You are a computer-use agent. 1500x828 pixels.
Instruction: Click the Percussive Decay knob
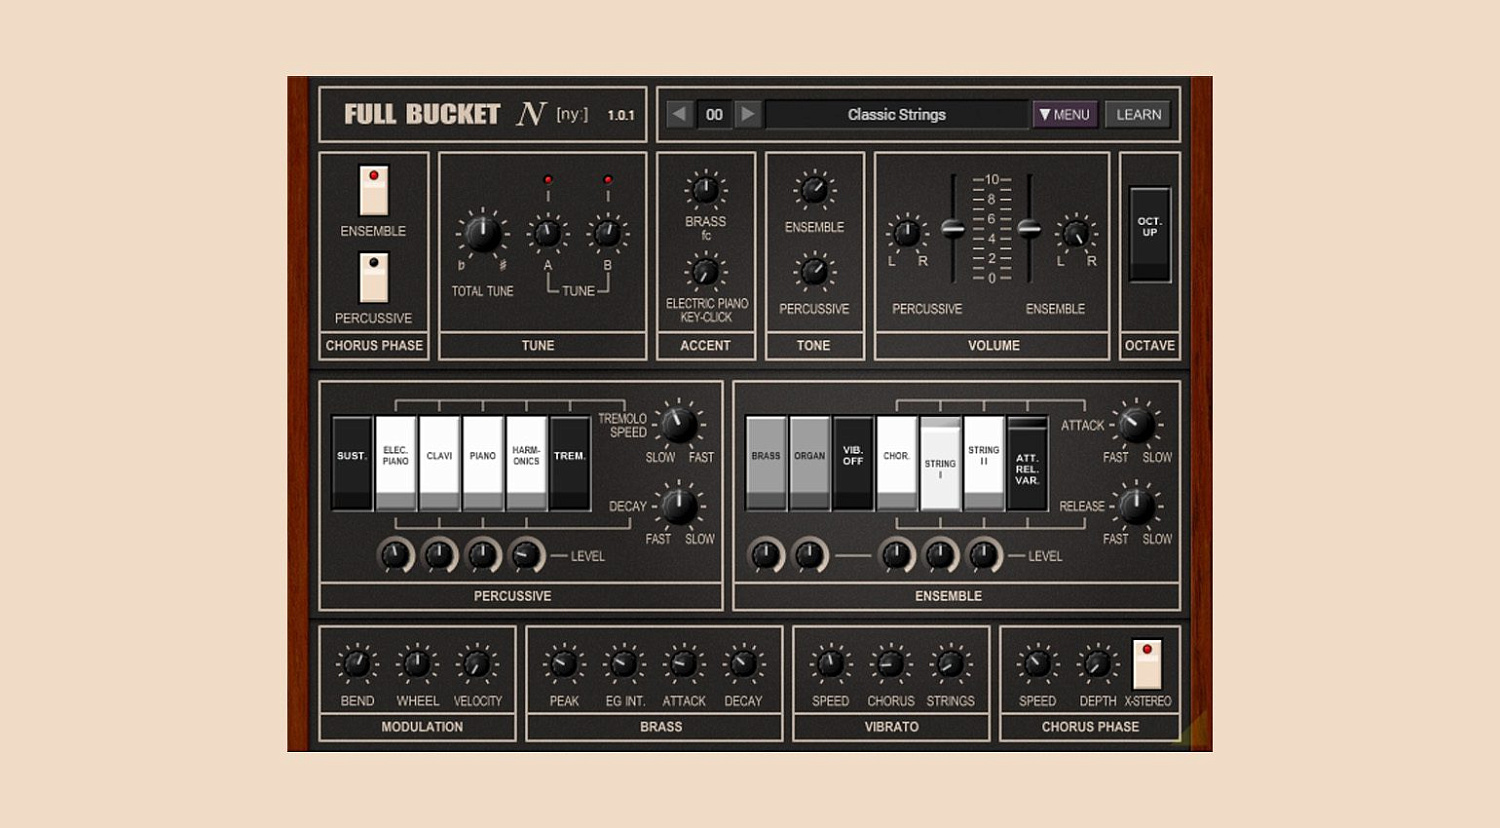coord(680,507)
